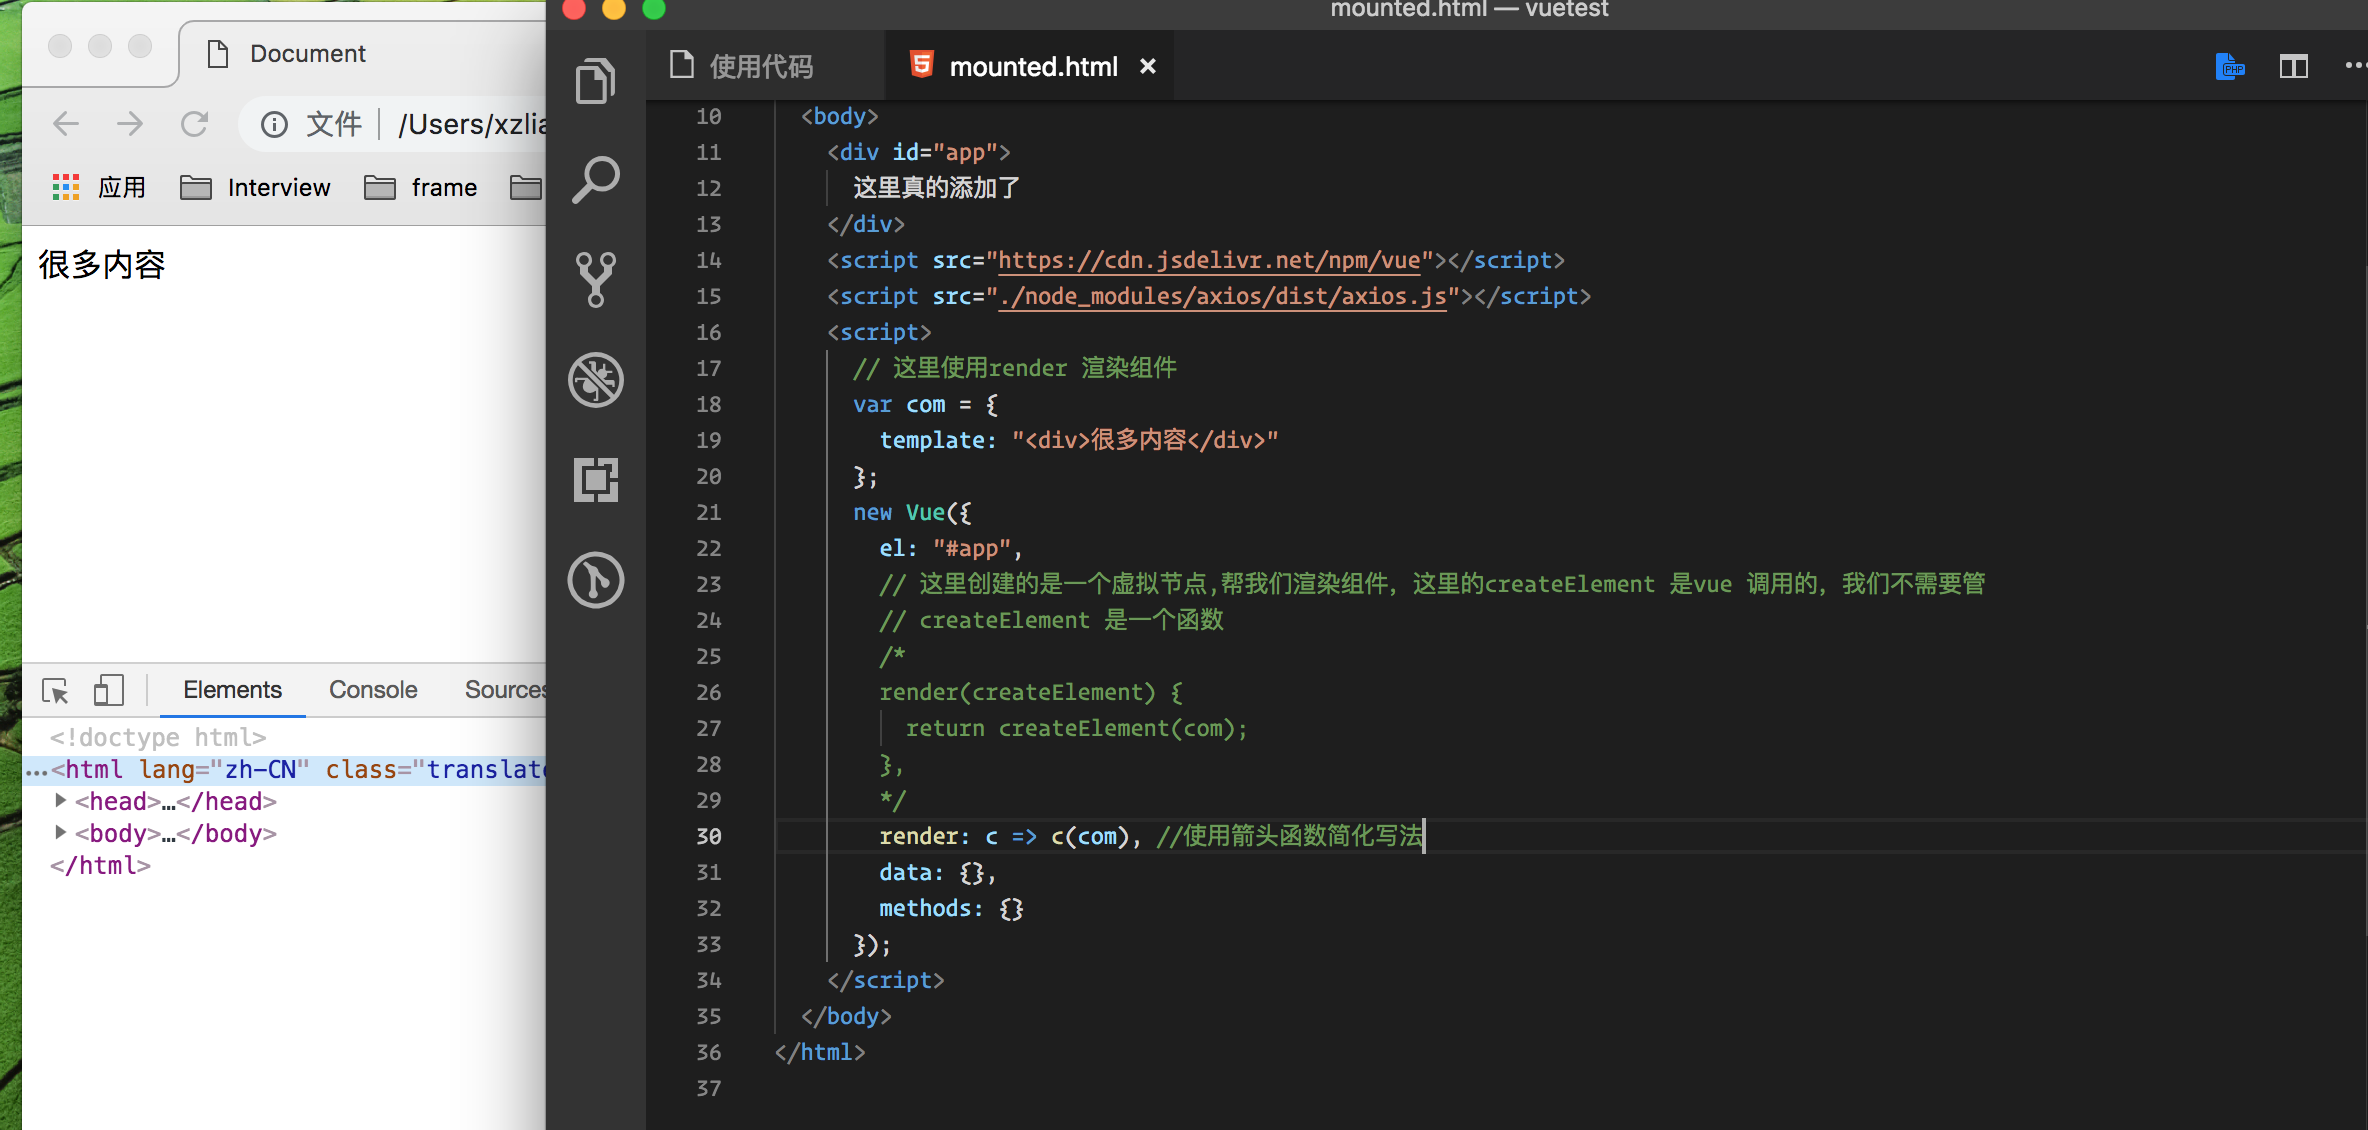Split the editor with split icon
This screenshot has height=1130, width=2368.
click(x=2293, y=67)
